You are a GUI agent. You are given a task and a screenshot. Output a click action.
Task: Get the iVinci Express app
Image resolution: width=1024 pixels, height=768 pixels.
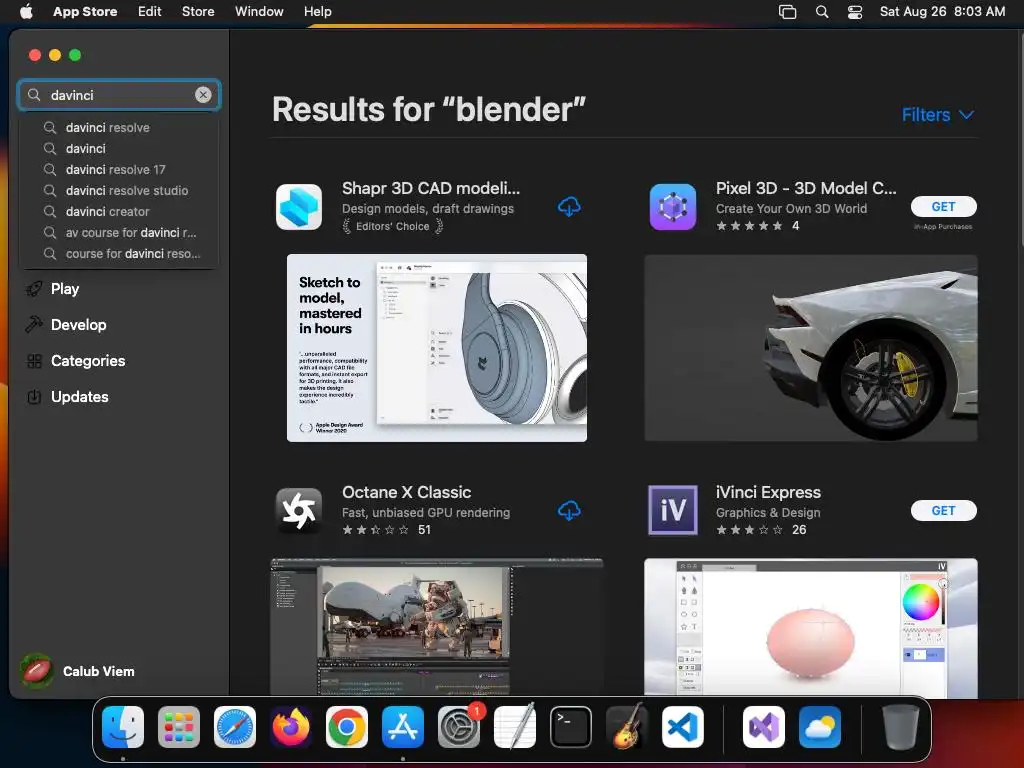(x=944, y=511)
